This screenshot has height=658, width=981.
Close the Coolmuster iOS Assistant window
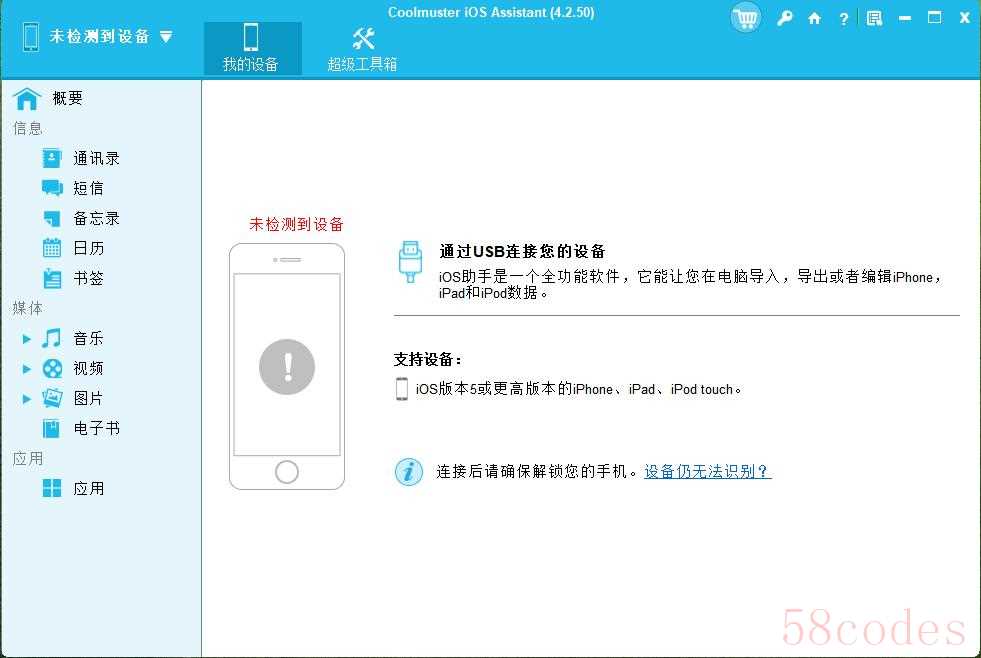965,18
